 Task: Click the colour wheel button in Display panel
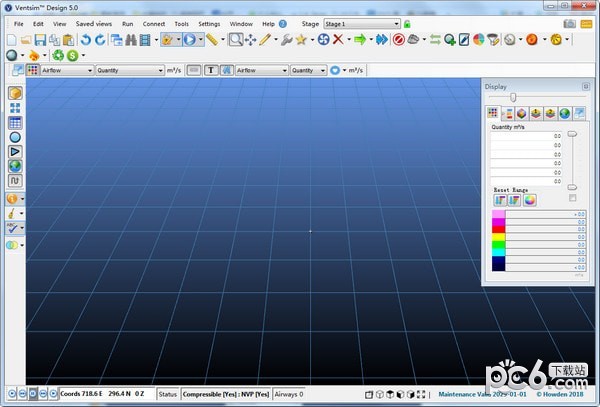click(530, 200)
